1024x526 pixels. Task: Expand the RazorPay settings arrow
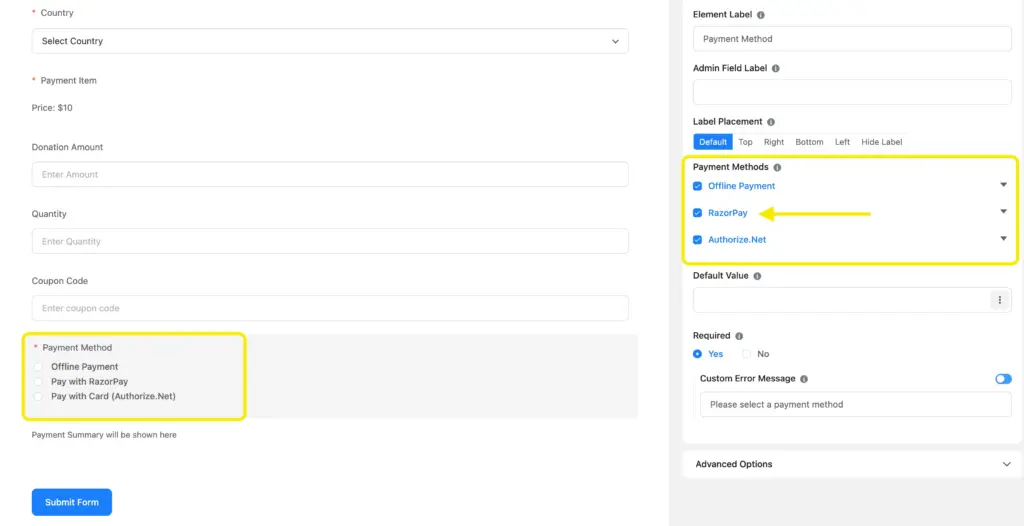[1004, 212]
